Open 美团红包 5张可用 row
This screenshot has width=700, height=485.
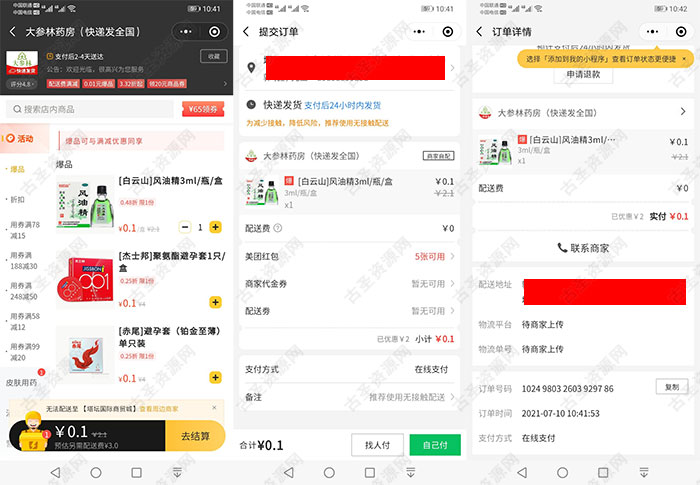[350, 256]
